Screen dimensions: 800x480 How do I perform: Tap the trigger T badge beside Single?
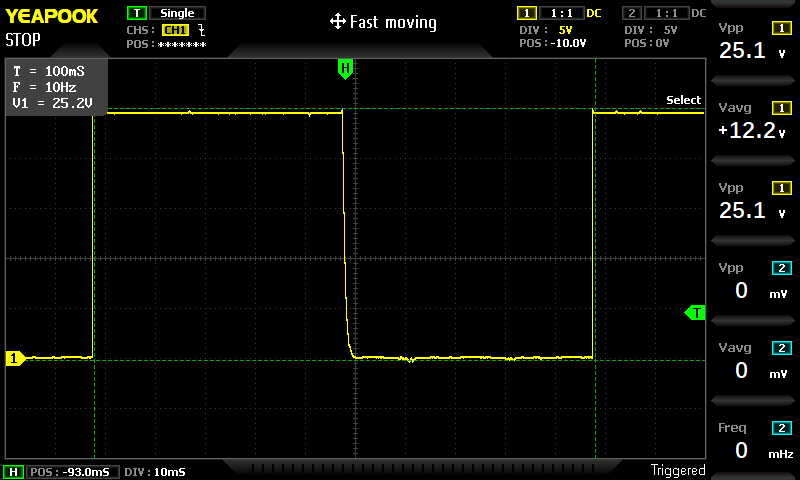tap(136, 13)
